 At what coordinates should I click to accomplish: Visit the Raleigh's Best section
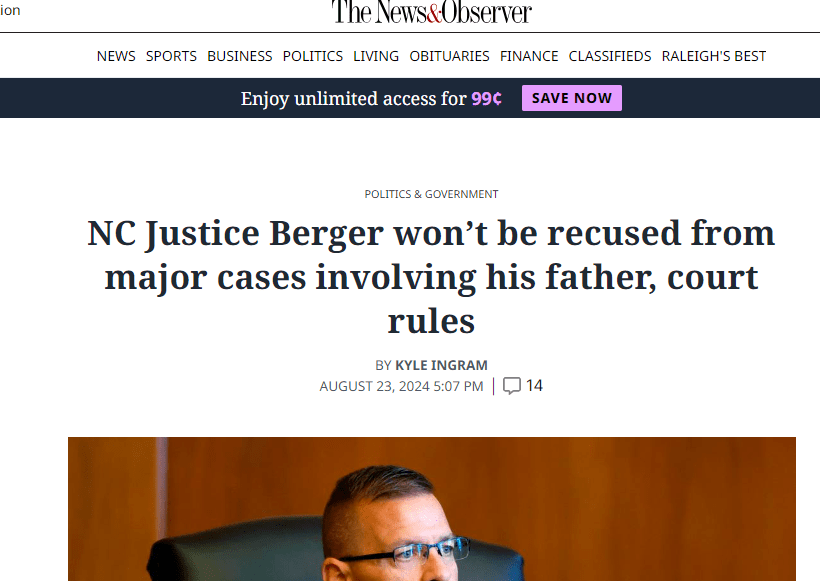714,56
